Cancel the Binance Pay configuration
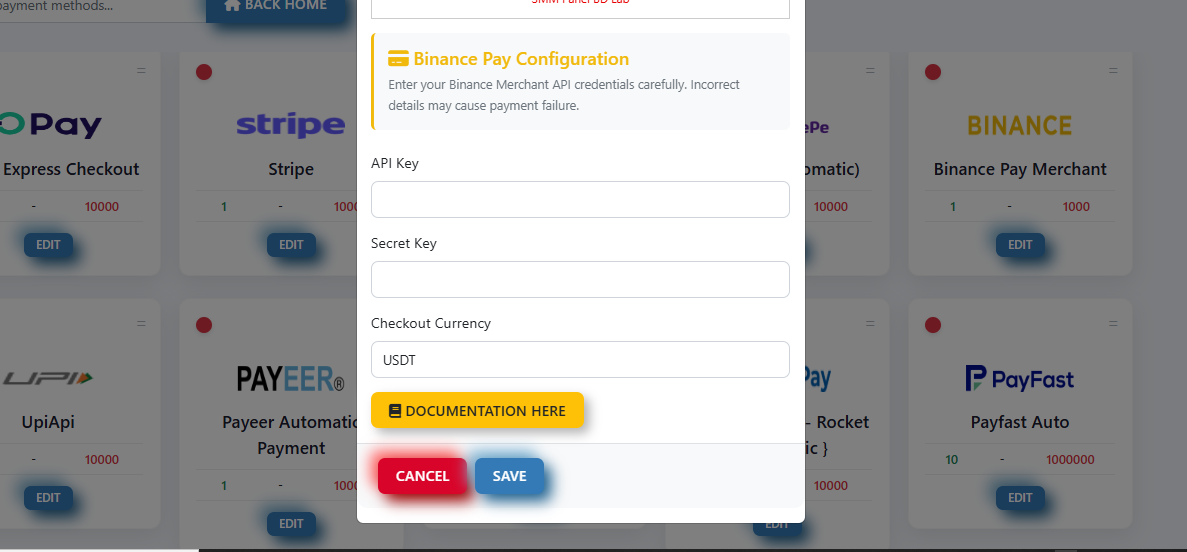 pyautogui.click(x=422, y=476)
